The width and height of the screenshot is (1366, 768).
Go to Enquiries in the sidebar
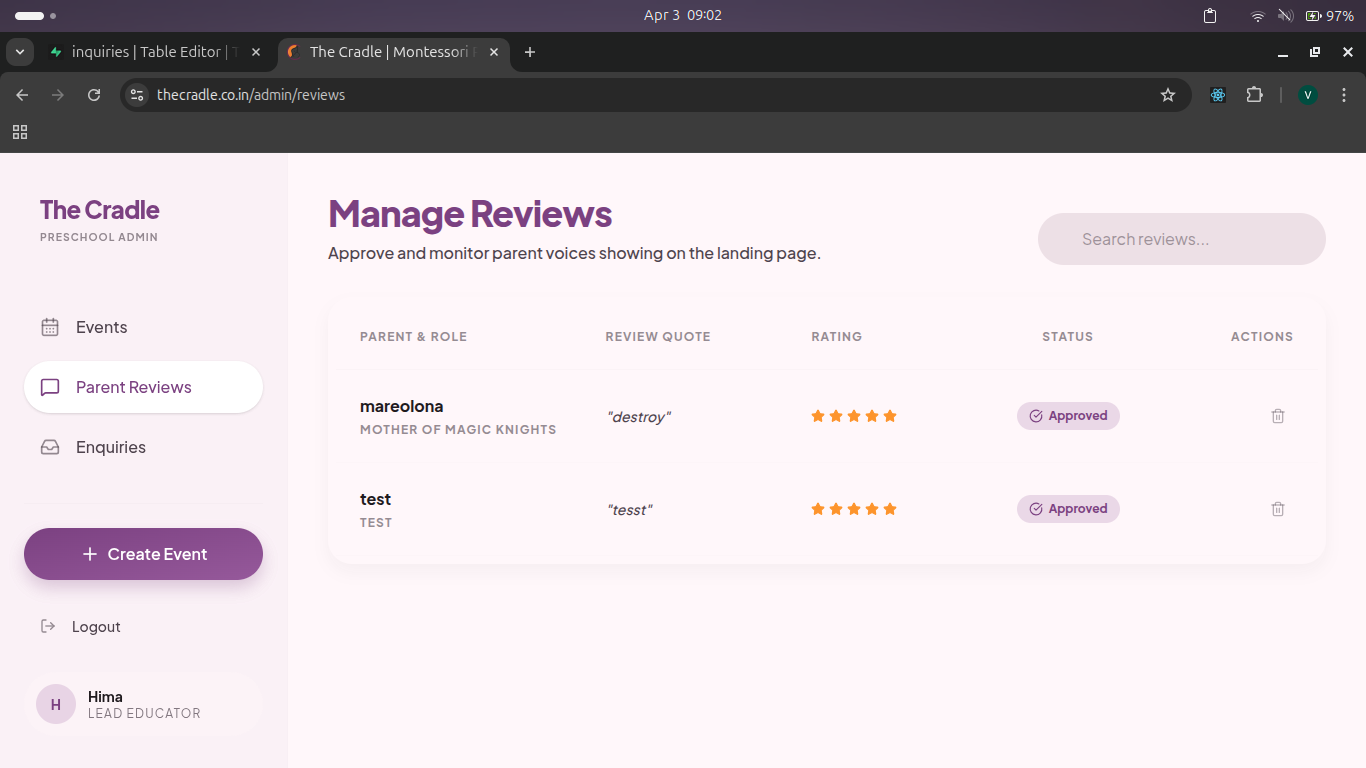[110, 447]
